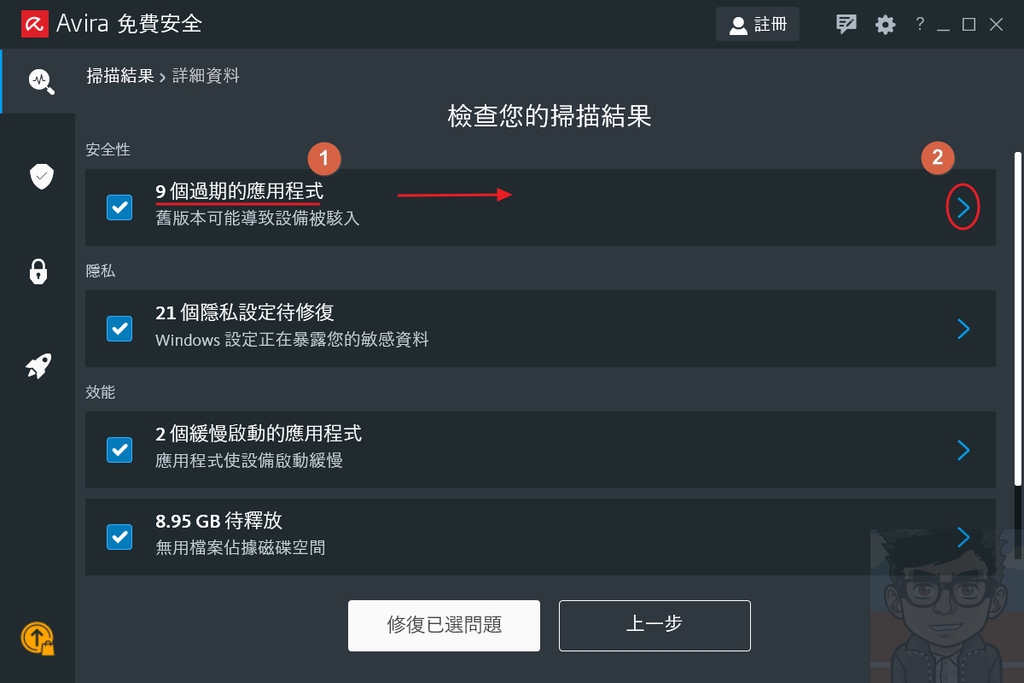Uncheck the 9 個過期的應用程式 checkbox
The width and height of the screenshot is (1024, 683).
120,208
